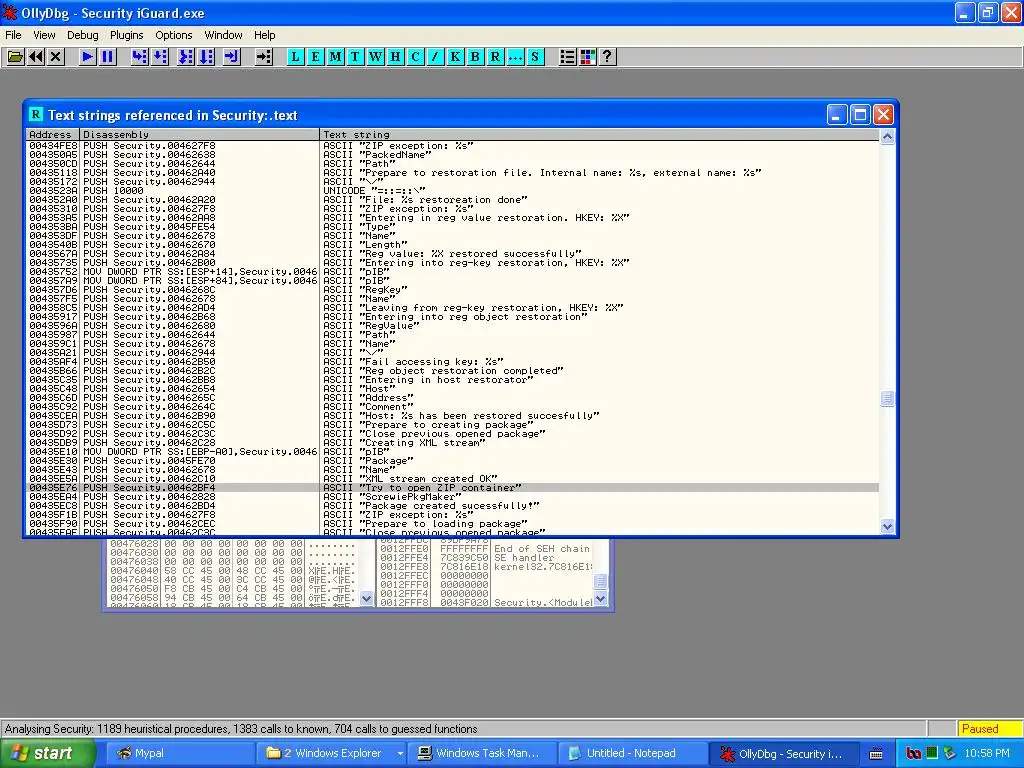The image size is (1024, 768).
Task: Click the Pause execution toolbar icon
Action: (x=108, y=57)
